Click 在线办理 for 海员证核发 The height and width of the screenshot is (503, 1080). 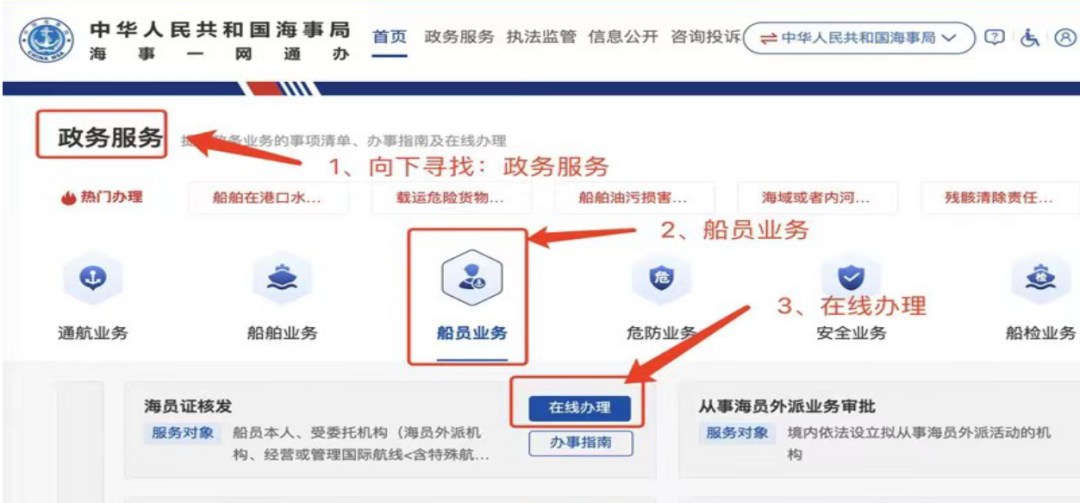pos(580,407)
